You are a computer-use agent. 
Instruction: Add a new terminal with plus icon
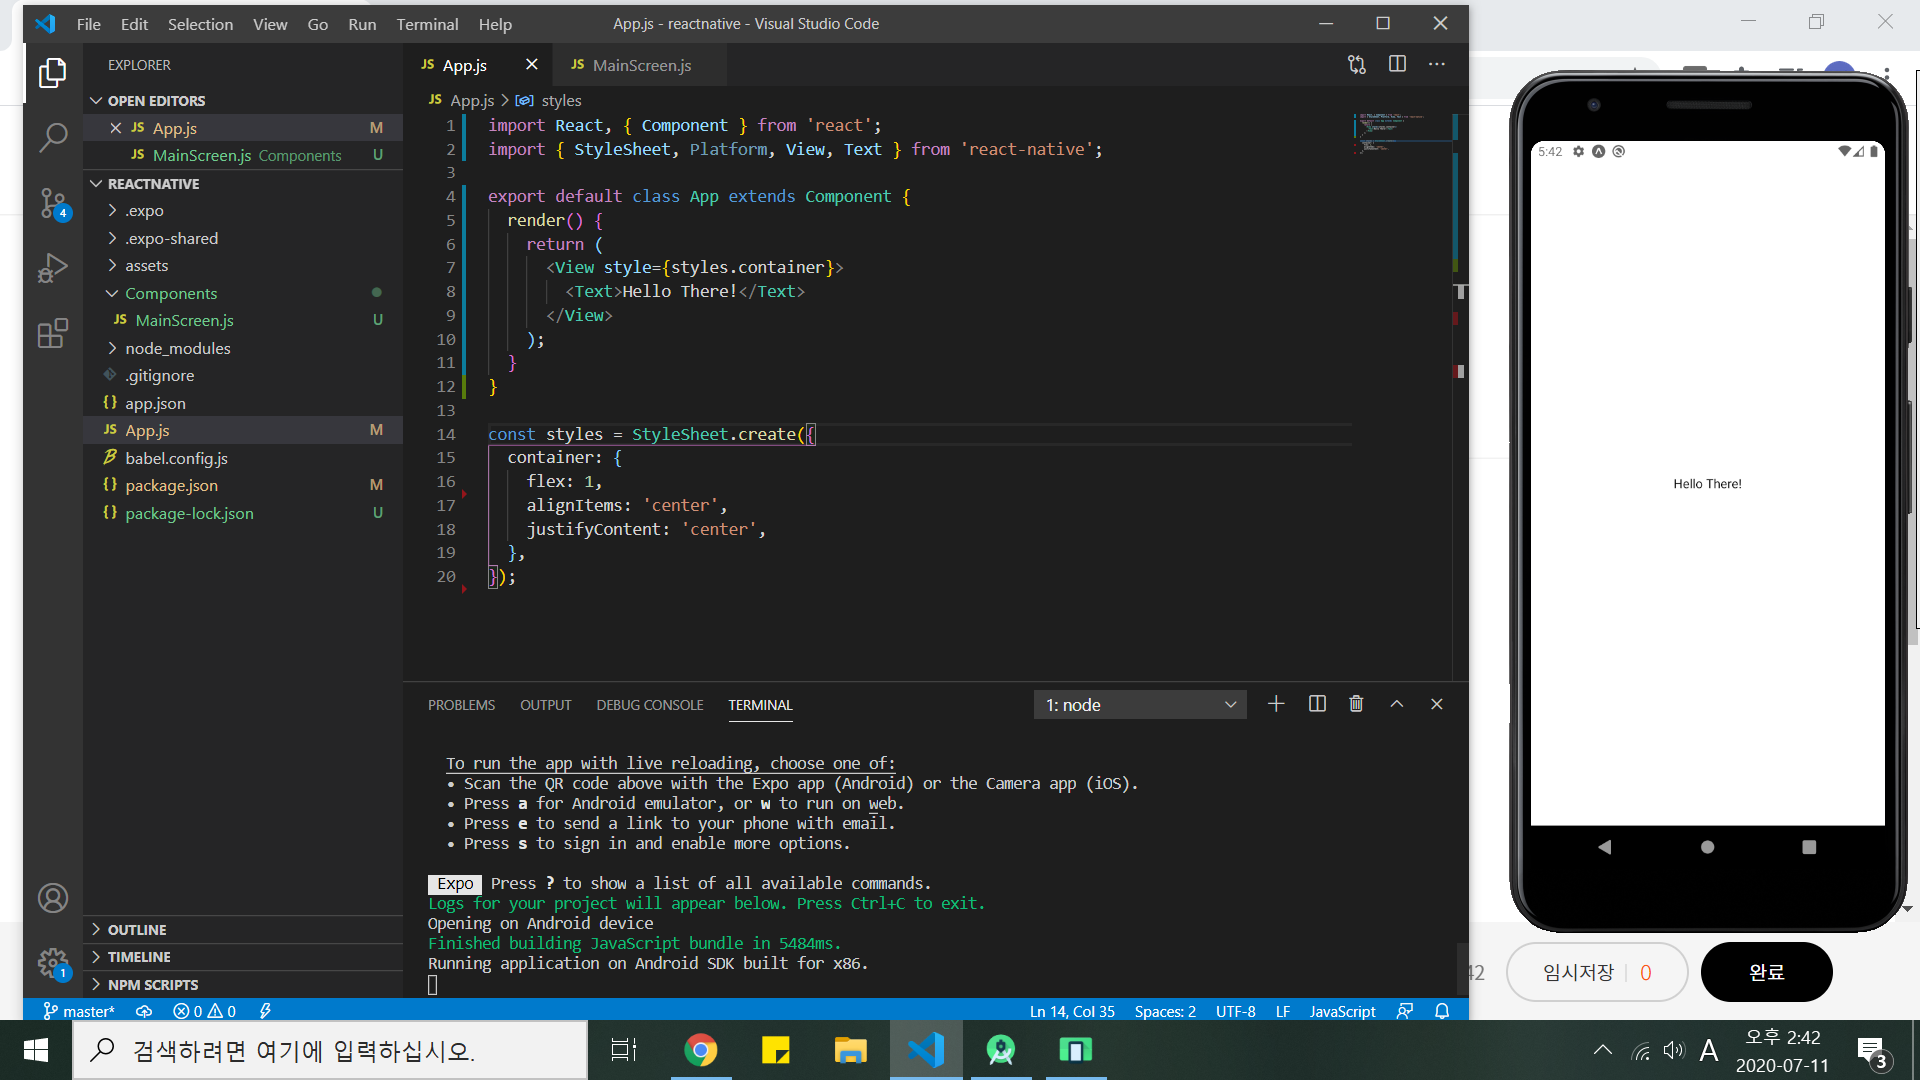1276,704
